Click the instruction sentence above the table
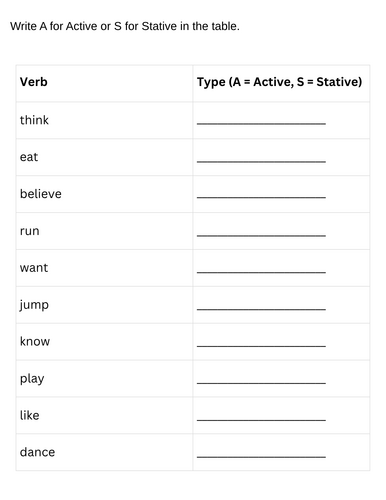Viewport: 386px width, 500px height. [x=125, y=26]
